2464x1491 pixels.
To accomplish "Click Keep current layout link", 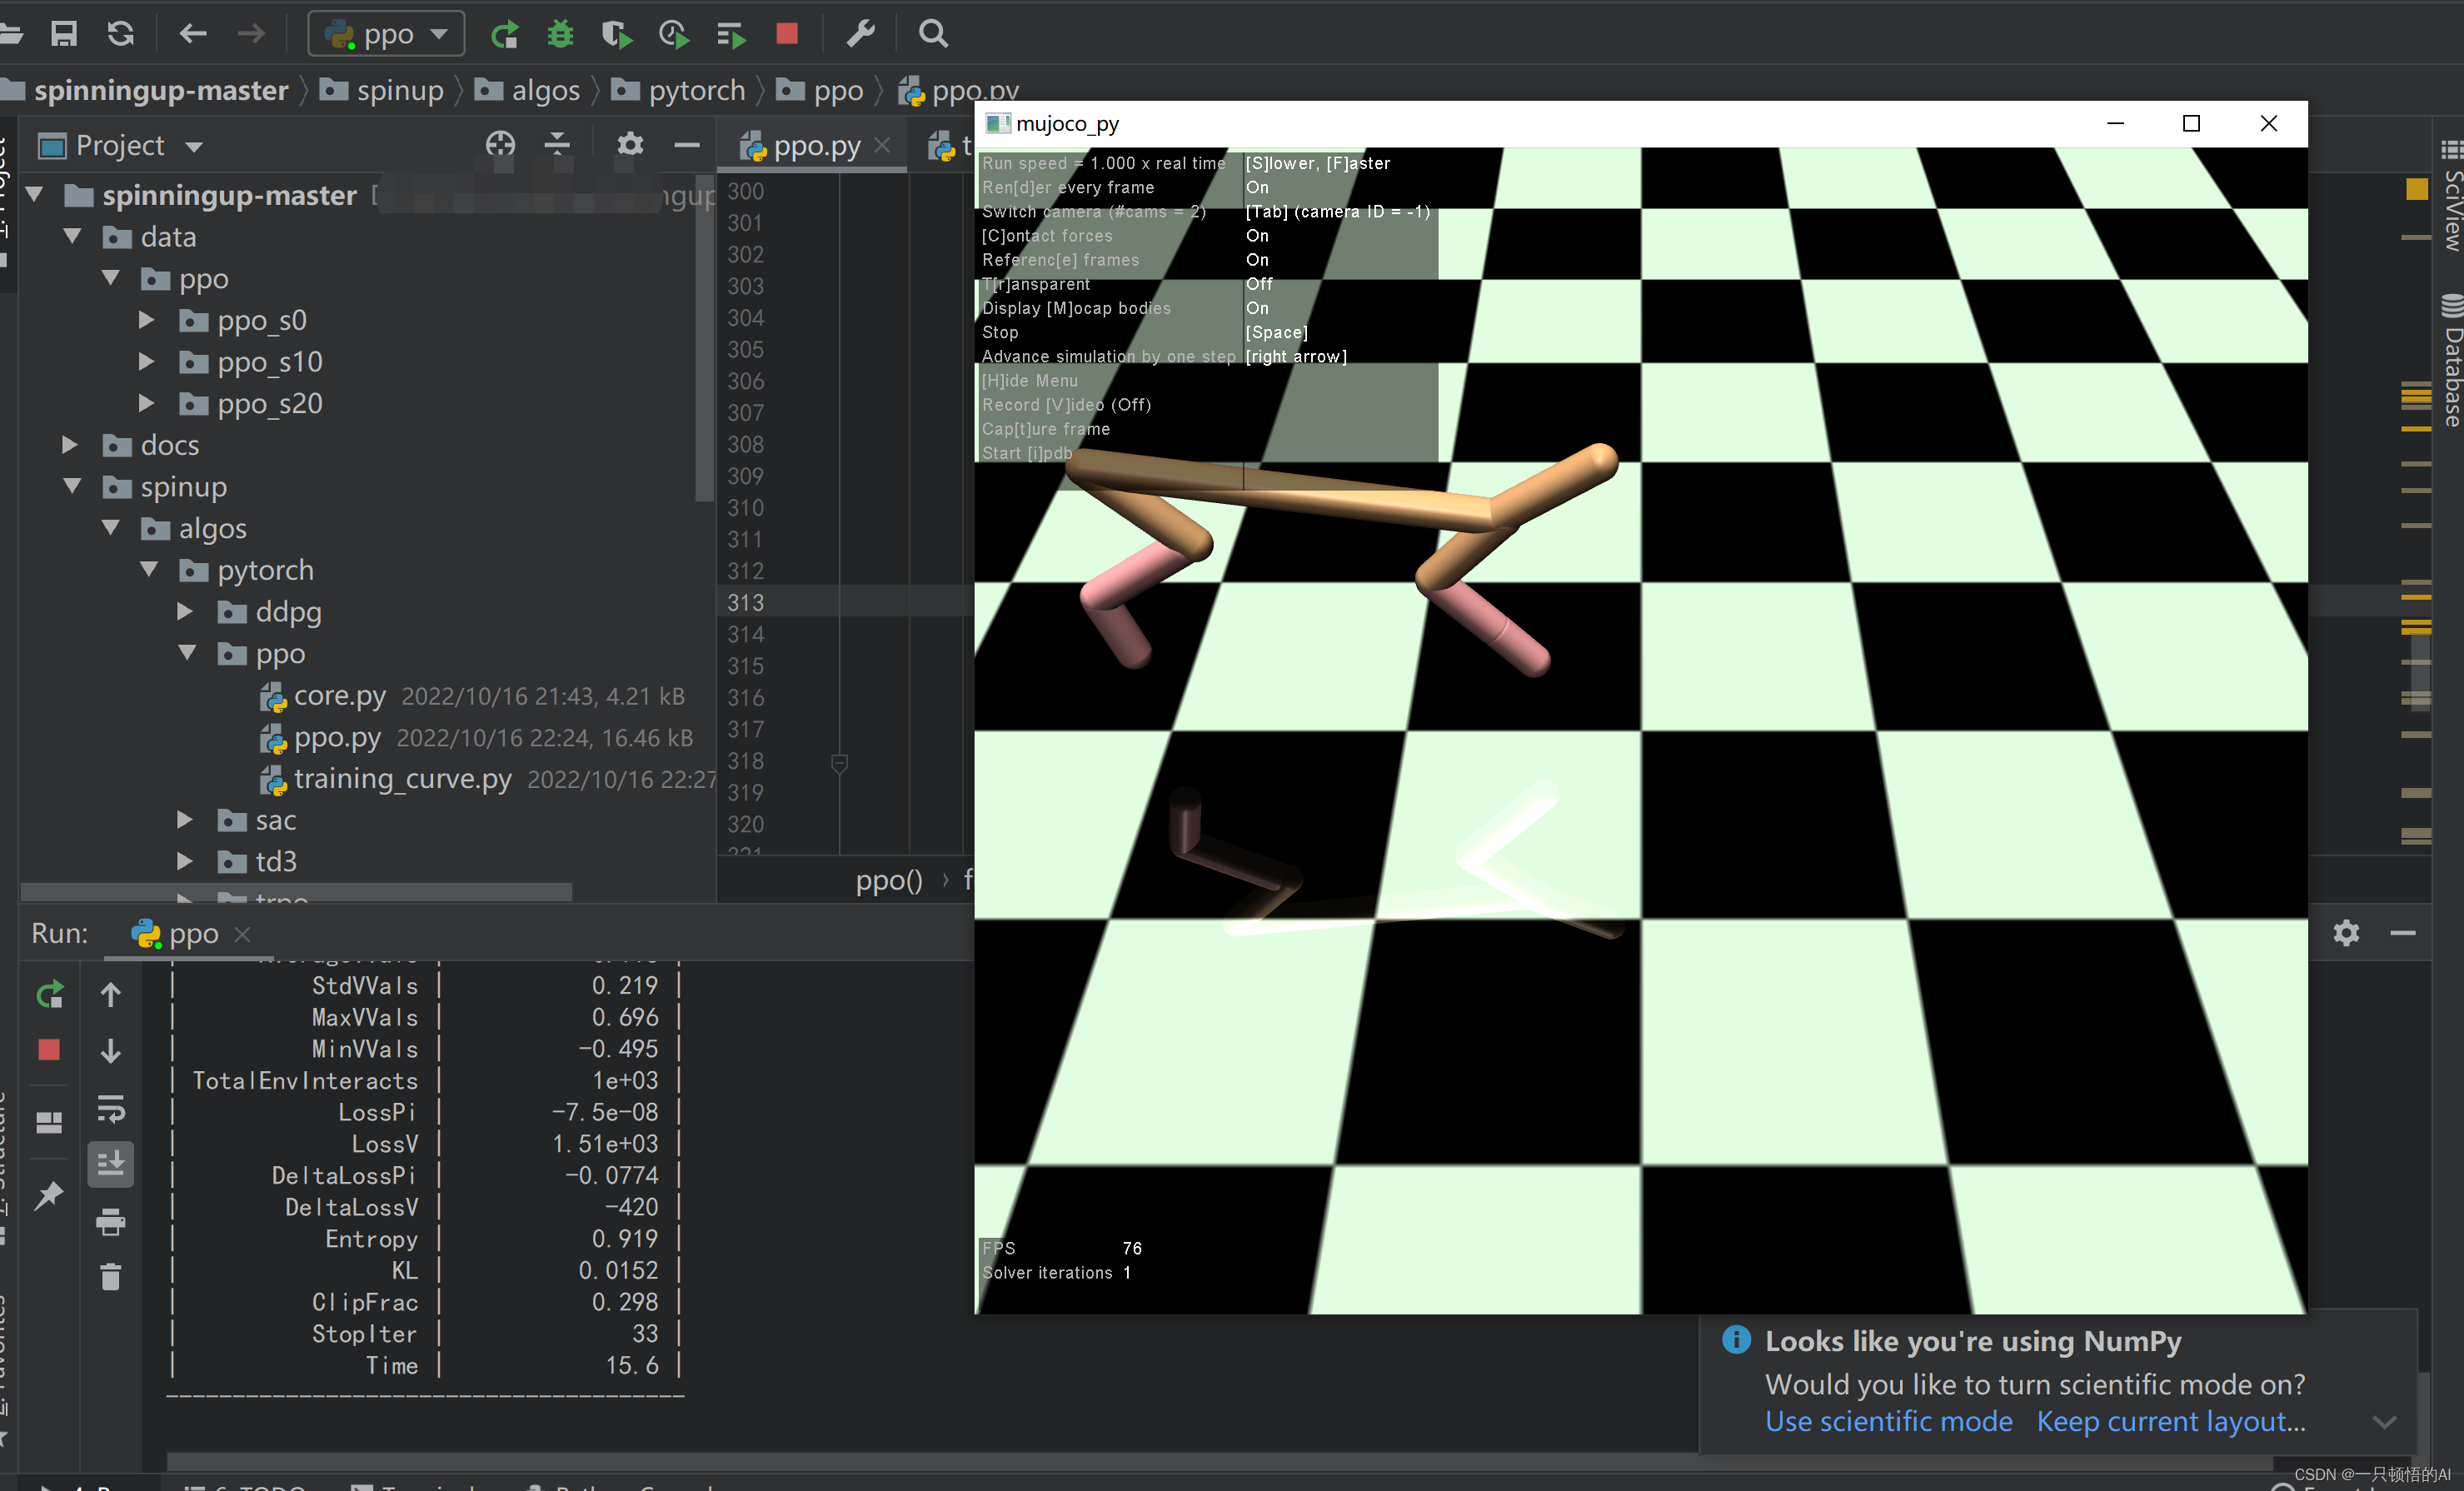I will [x=2171, y=1421].
